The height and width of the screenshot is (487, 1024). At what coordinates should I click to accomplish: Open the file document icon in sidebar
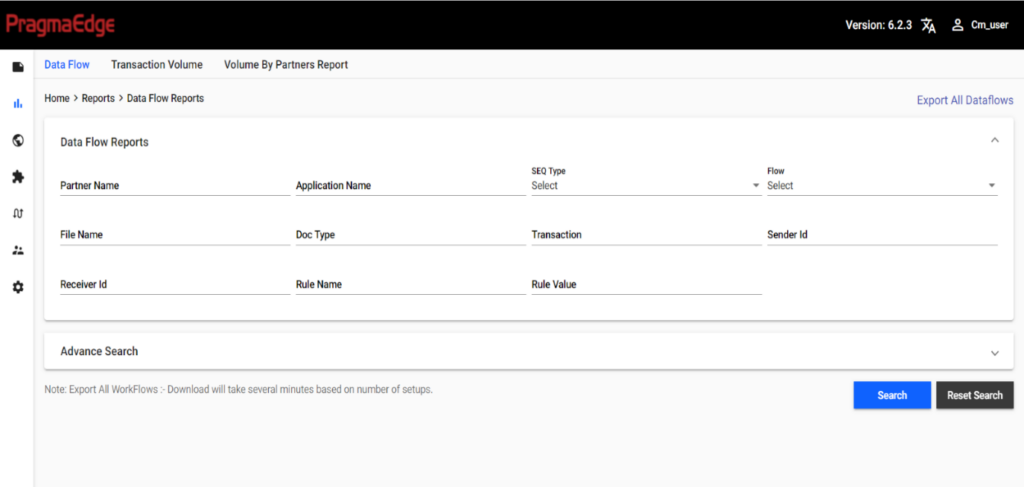18,67
